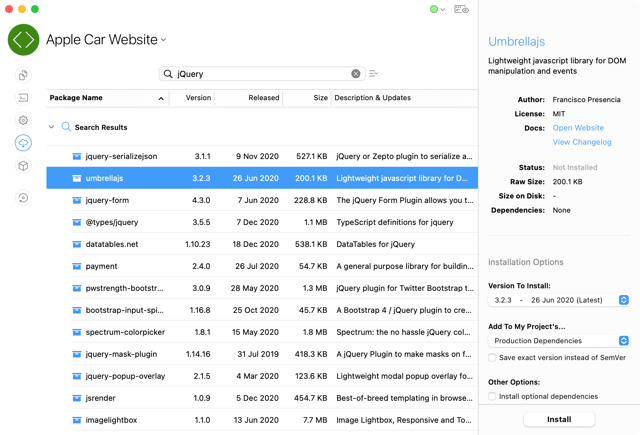Viewport: 640px width, 435px height.
Task: Click the preview eye window icon
Action: tap(461, 9)
